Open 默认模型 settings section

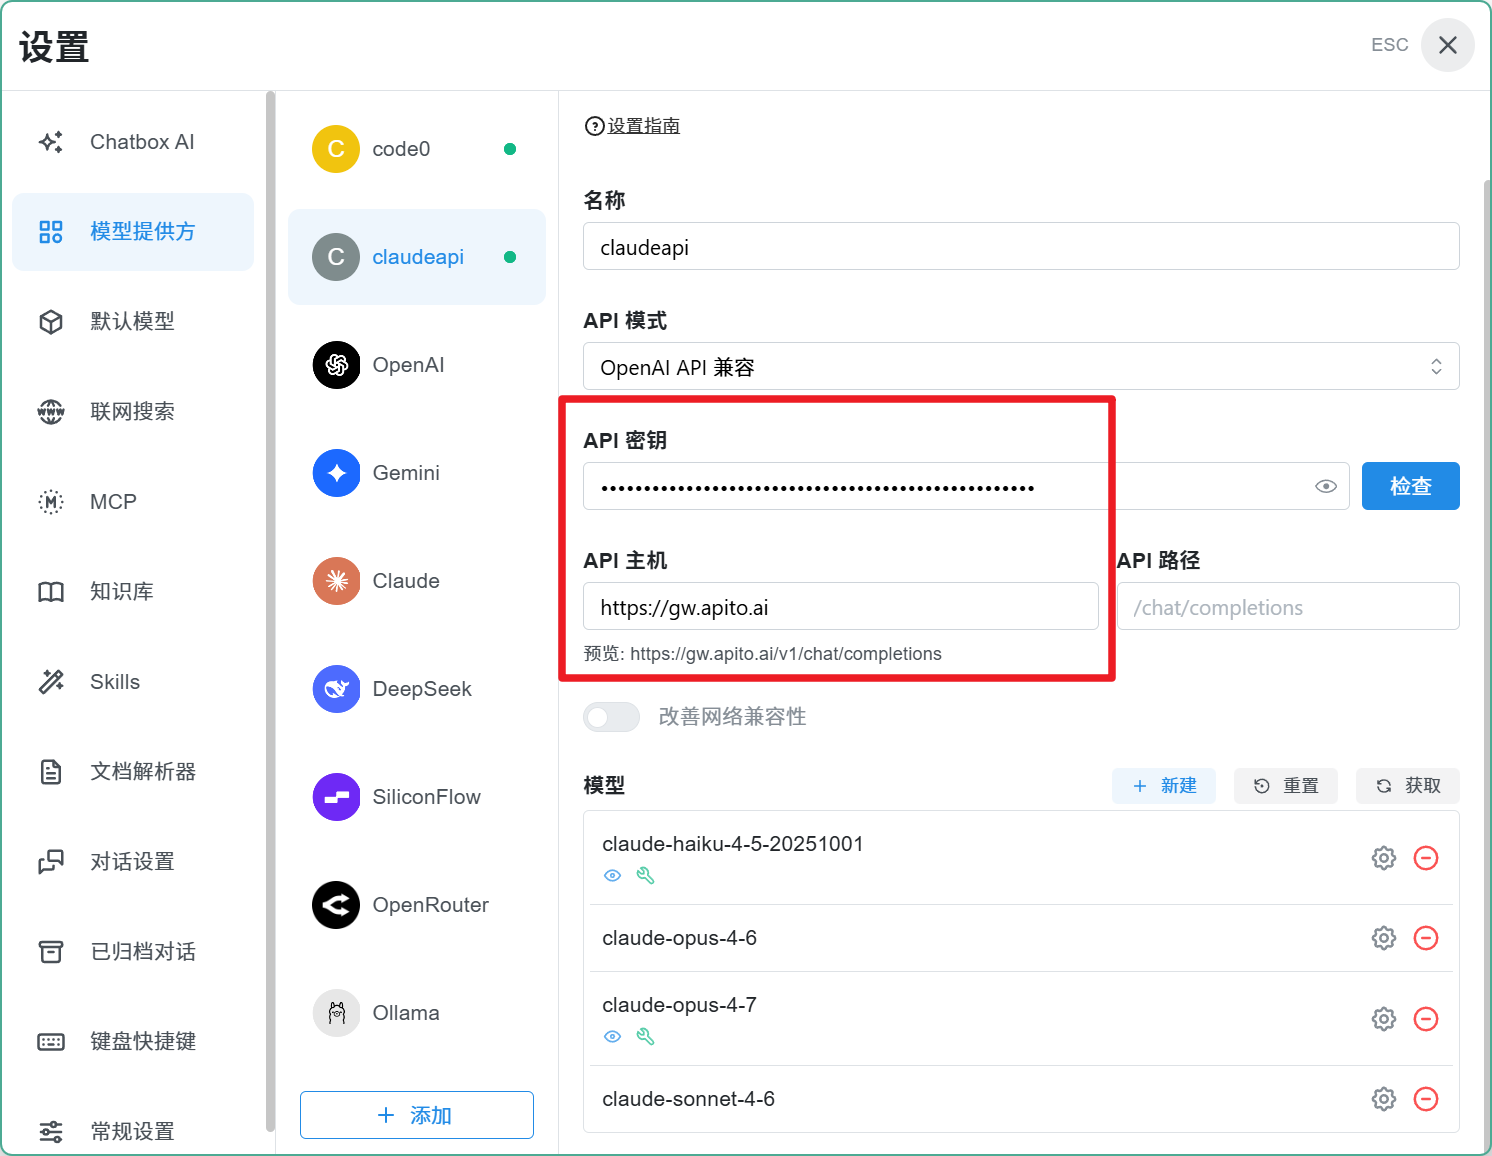[133, 322]
